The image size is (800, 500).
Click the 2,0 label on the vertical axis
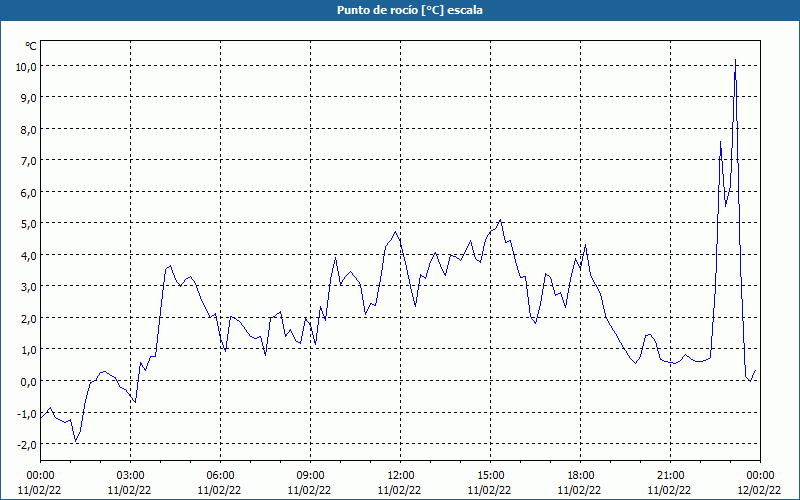[28, 318]
